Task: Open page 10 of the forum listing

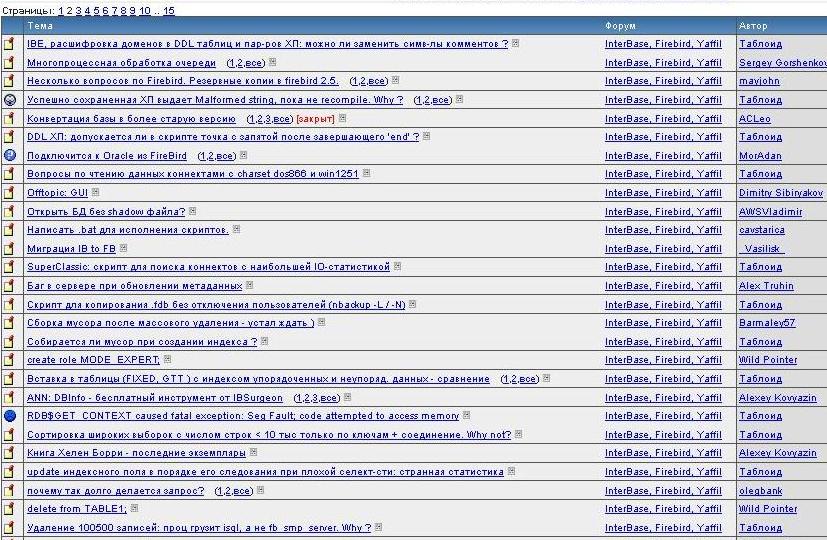Action: [x=145, y=10]
